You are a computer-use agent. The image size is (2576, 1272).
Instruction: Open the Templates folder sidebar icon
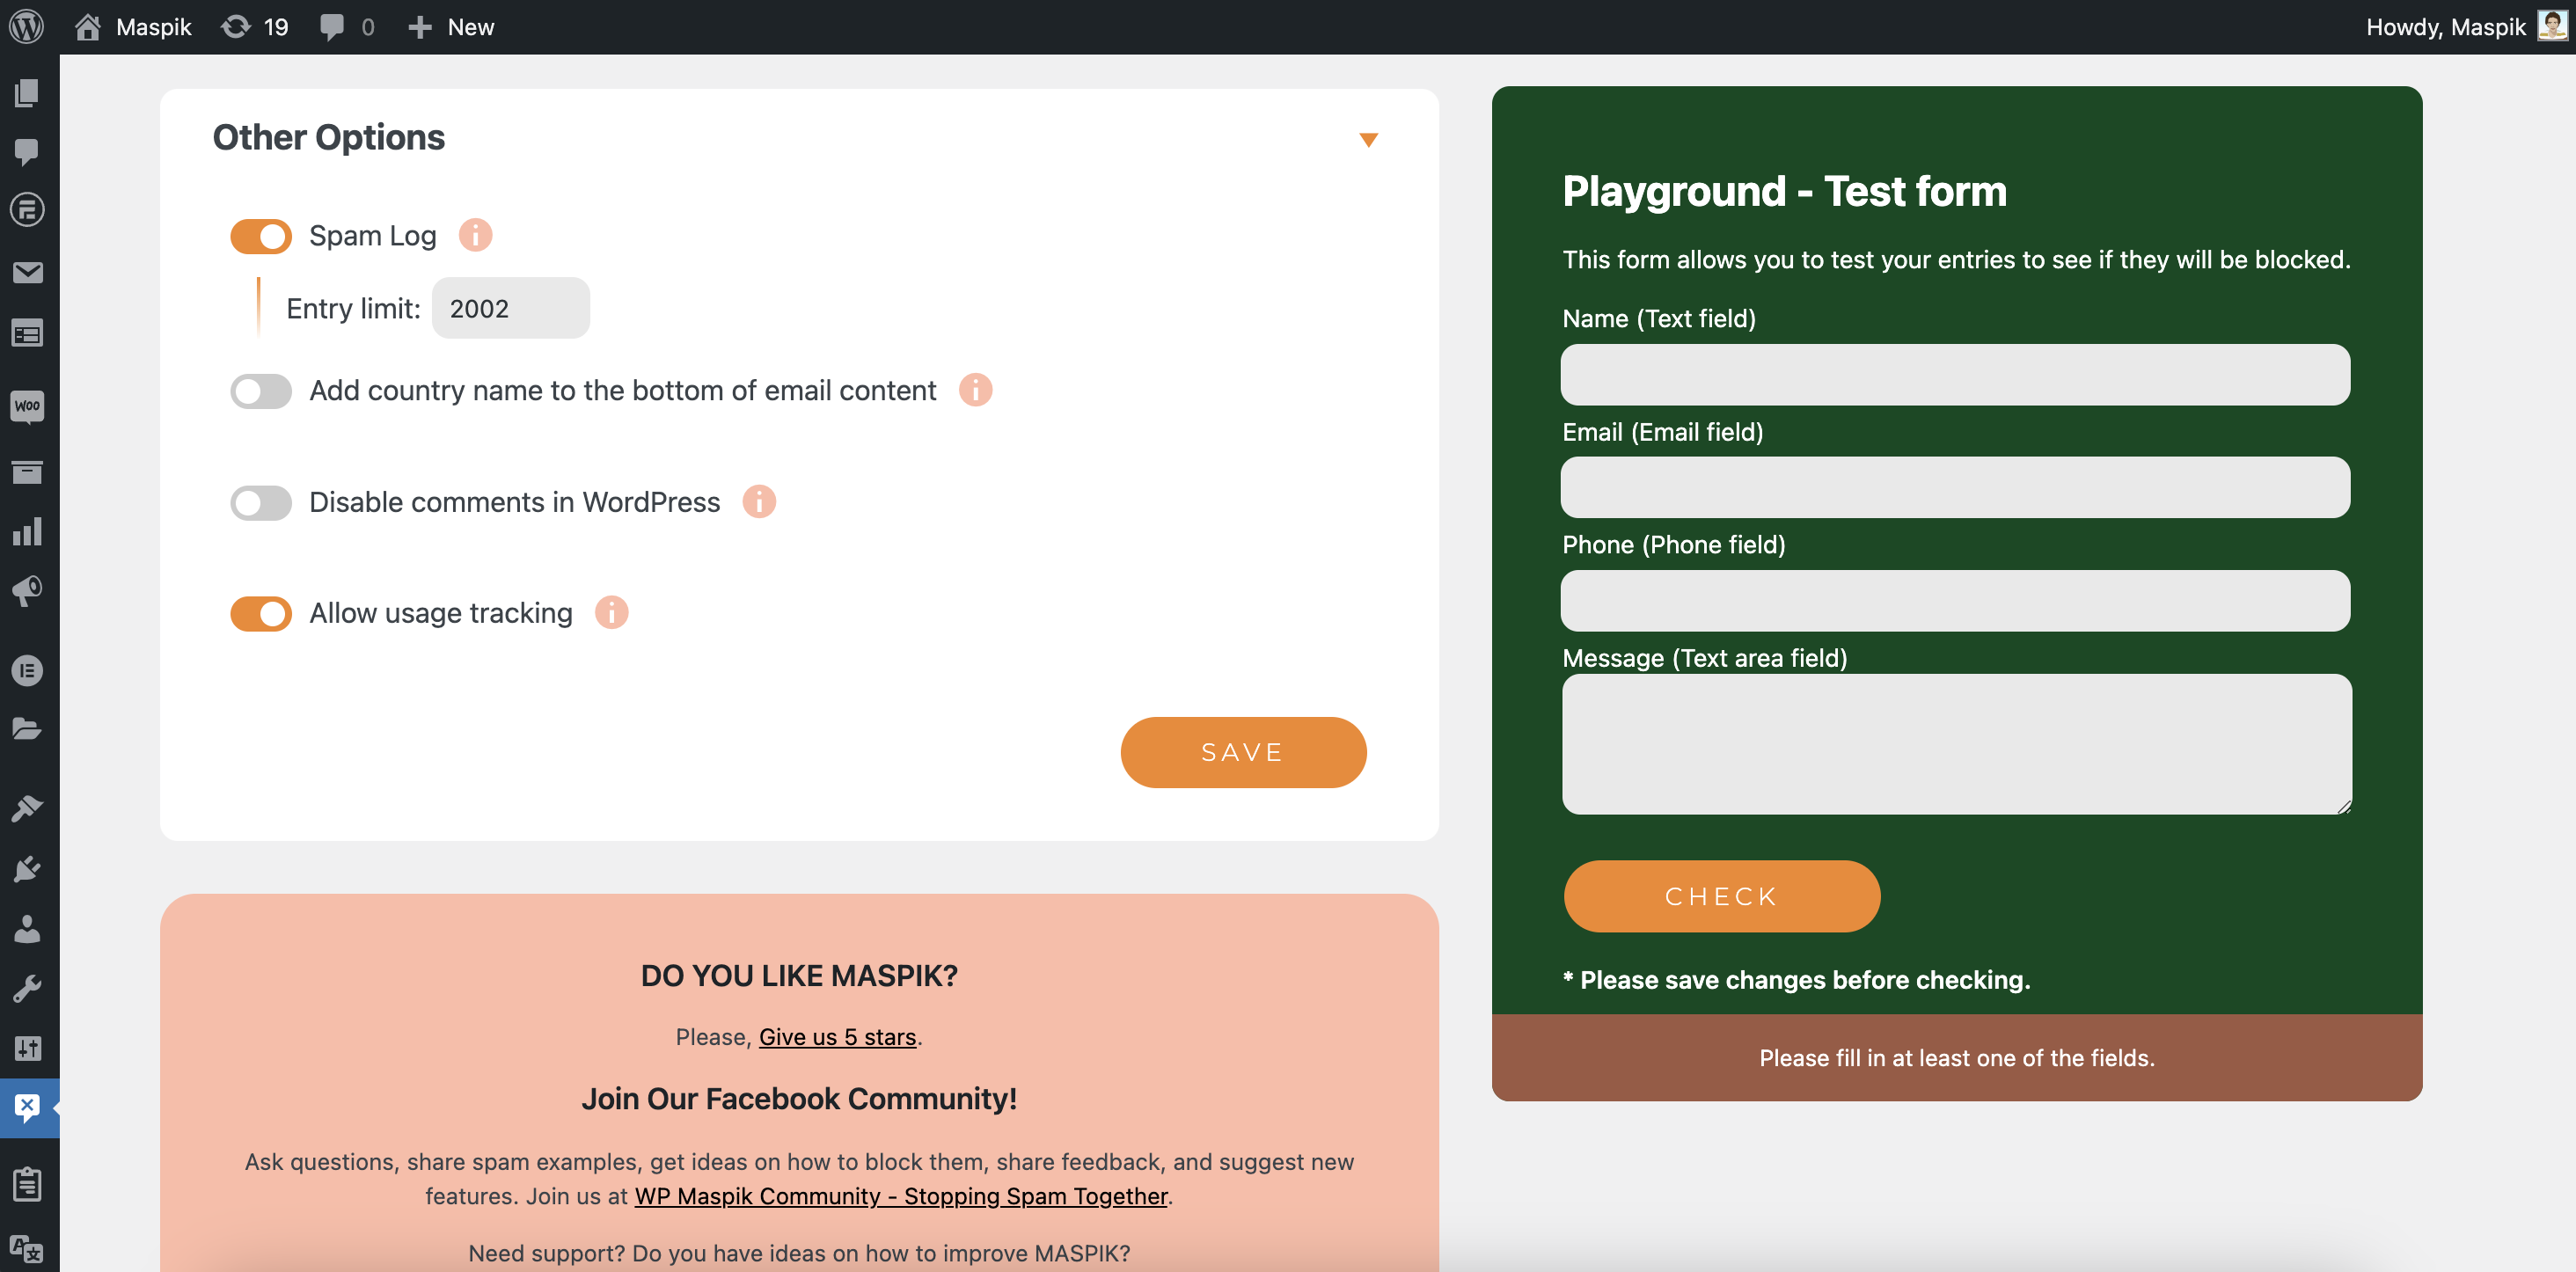point(27,728)
